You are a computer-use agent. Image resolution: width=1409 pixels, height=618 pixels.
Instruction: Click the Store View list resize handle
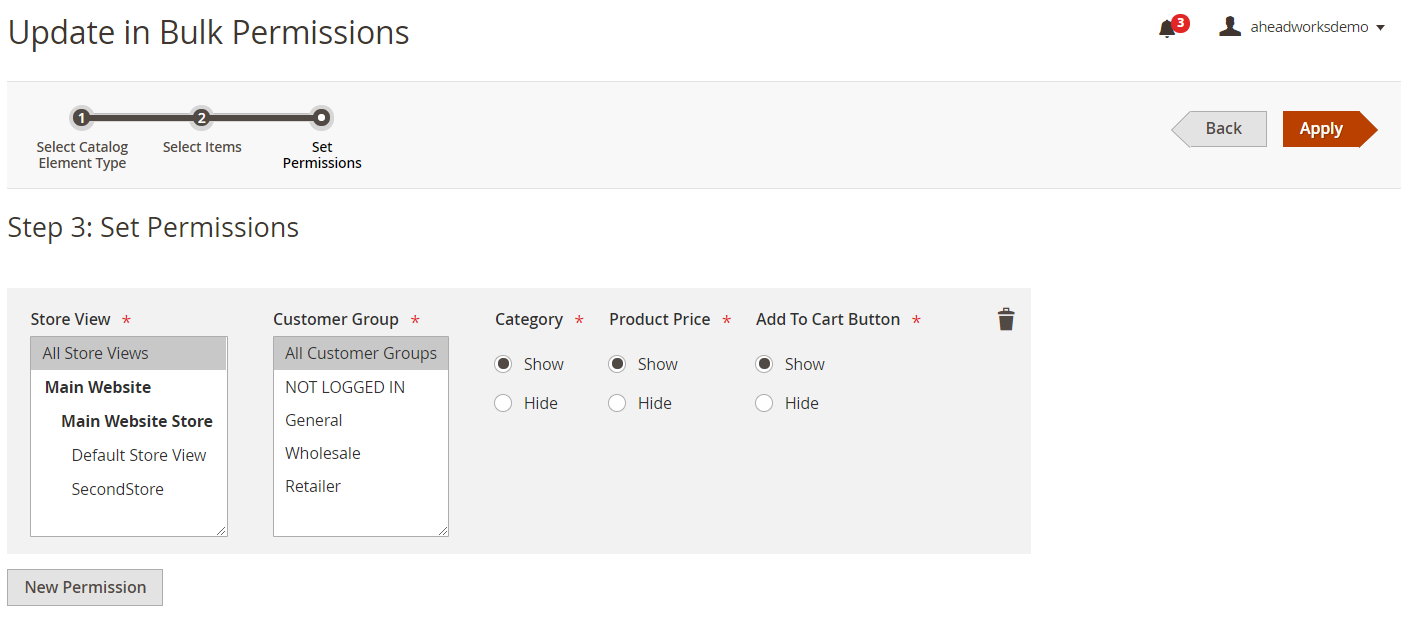tap(221, 530)
